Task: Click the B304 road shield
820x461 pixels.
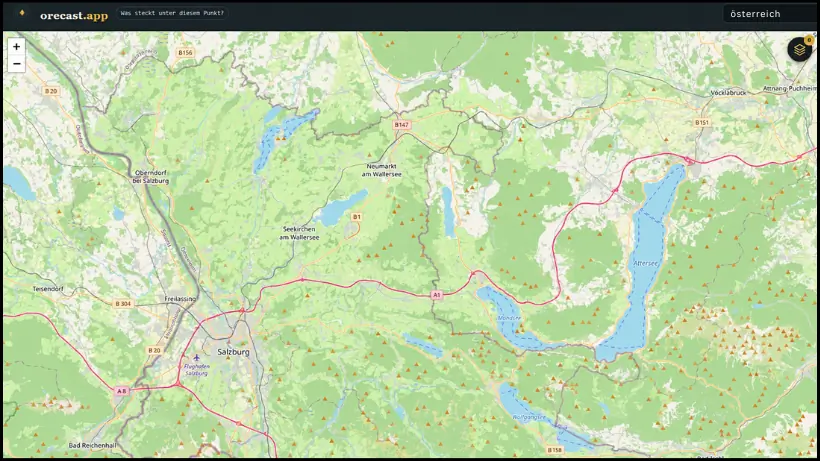Action: (123, 304)
